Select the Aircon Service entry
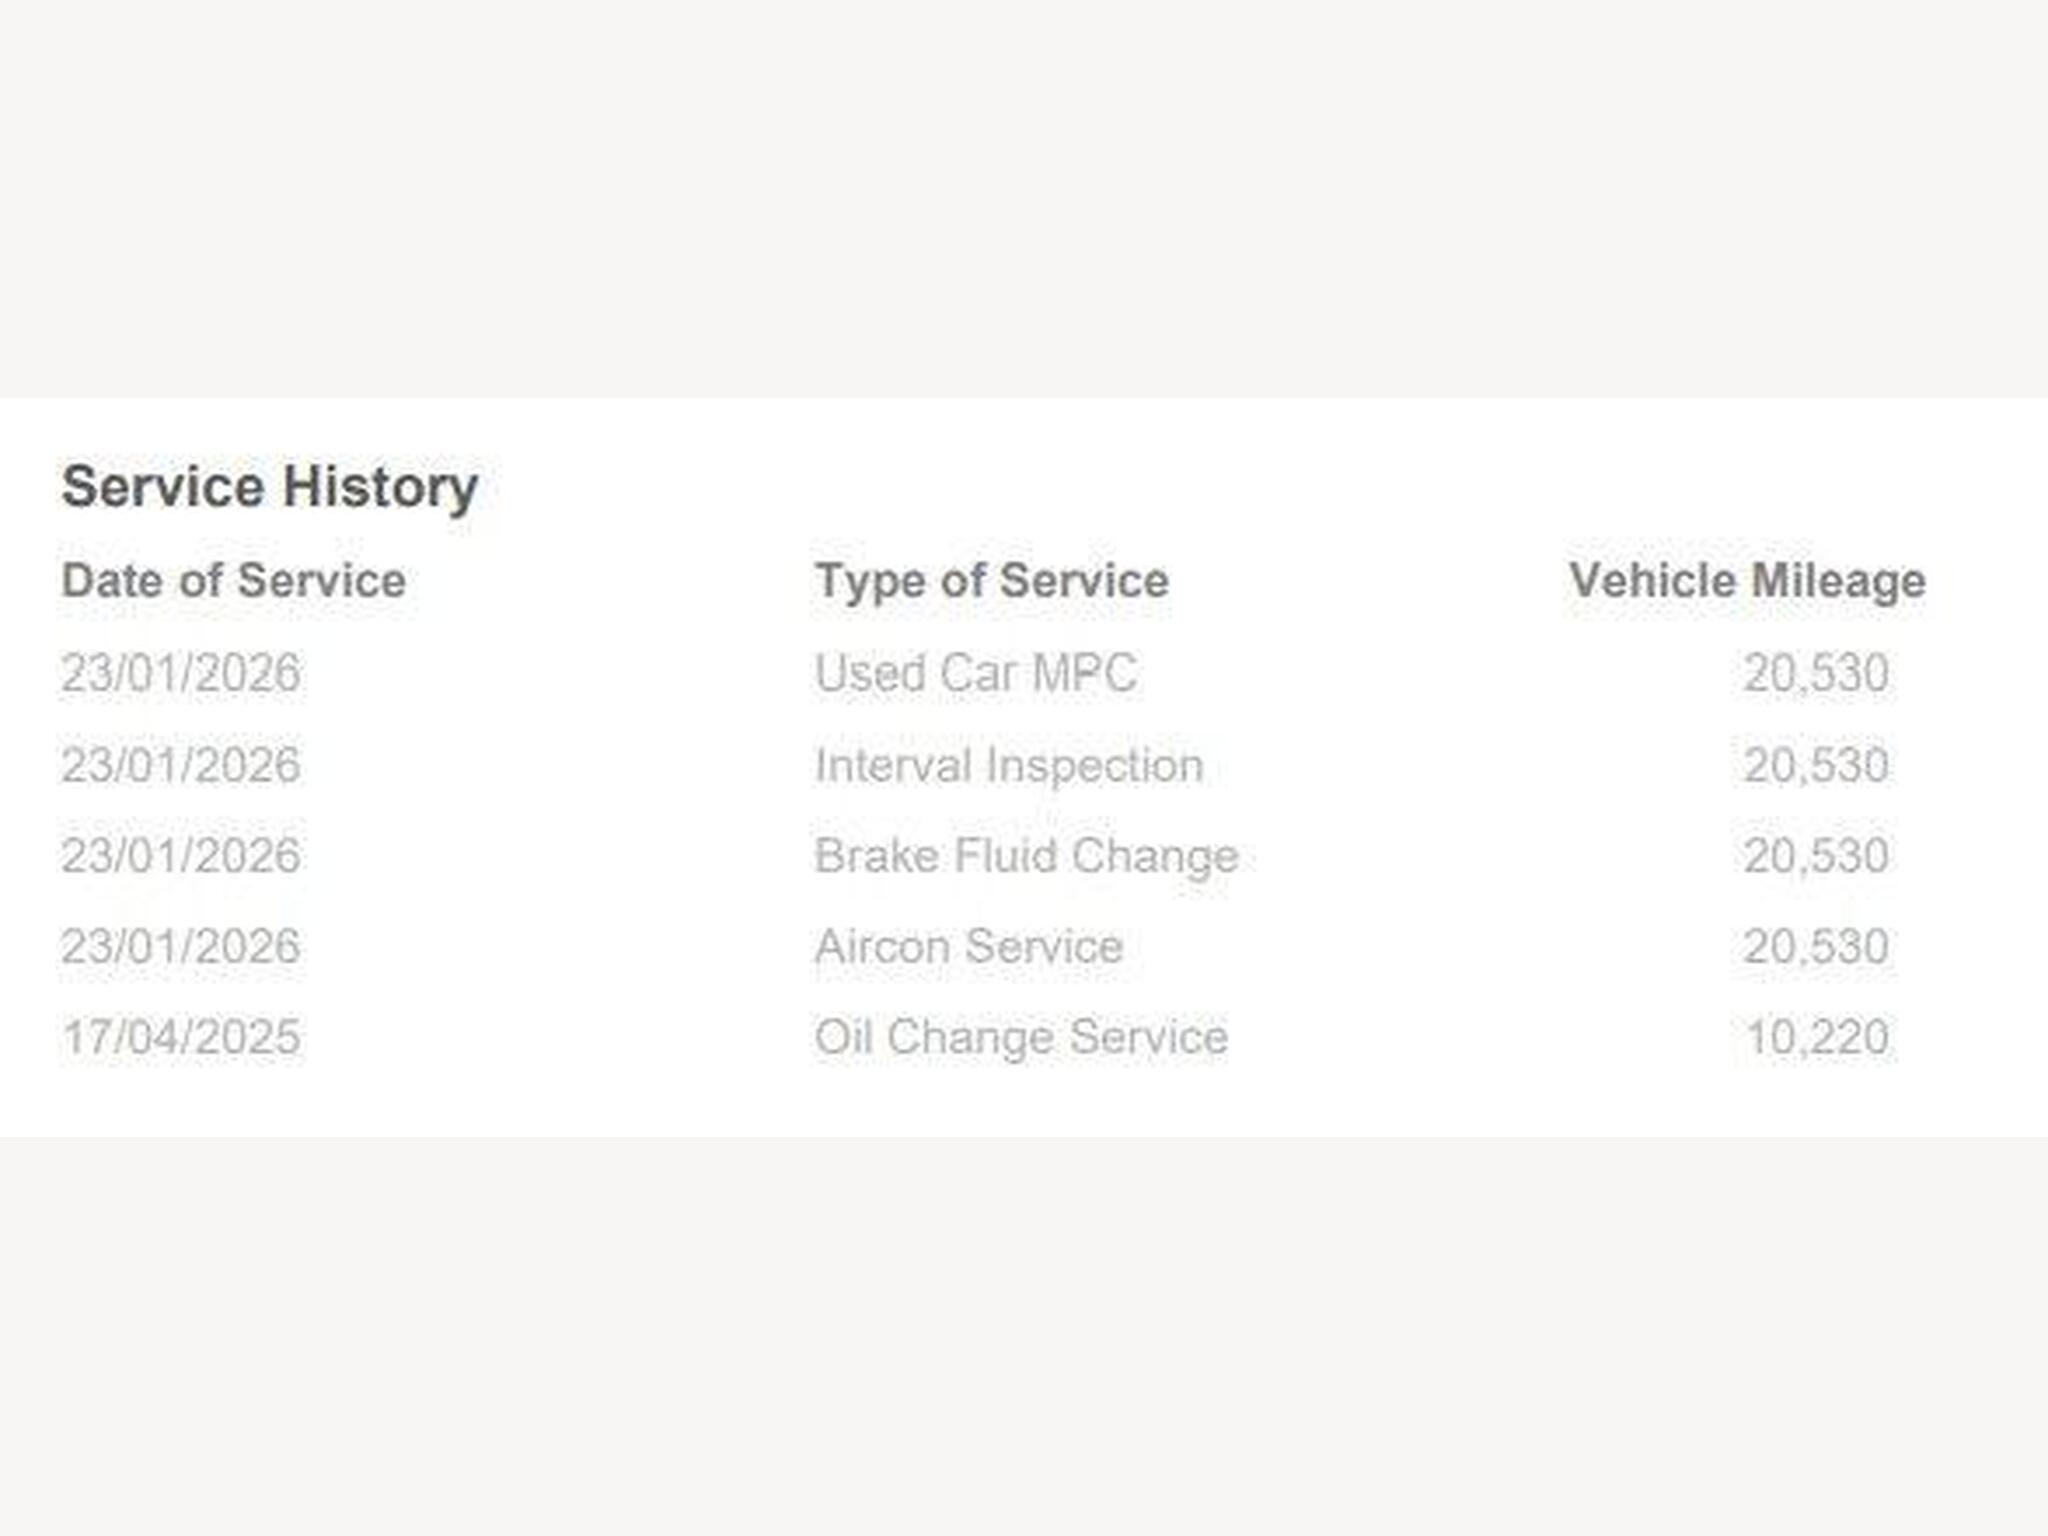2048x1536 pixels. pos(968,947)
